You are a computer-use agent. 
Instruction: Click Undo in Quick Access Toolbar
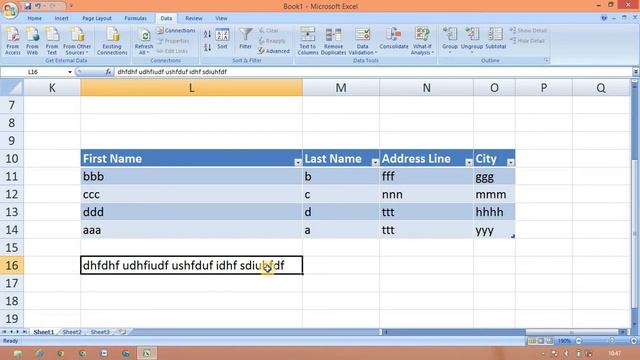coord(38,6)
